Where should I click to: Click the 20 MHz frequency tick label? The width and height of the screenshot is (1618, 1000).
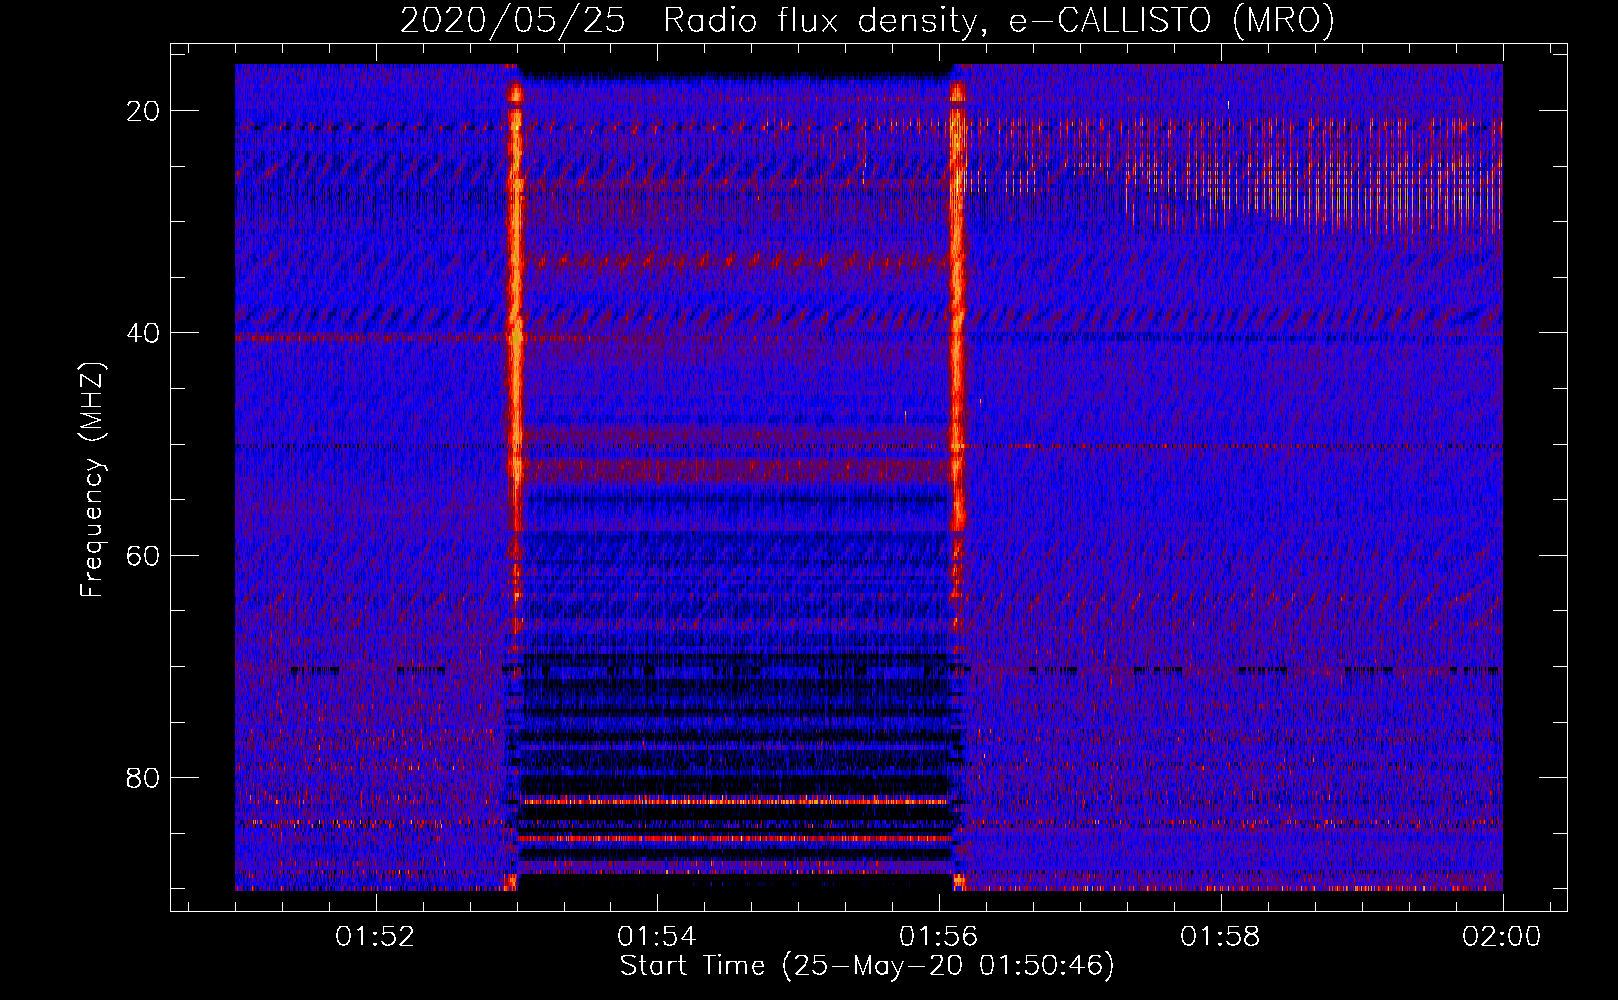[144, 111]
